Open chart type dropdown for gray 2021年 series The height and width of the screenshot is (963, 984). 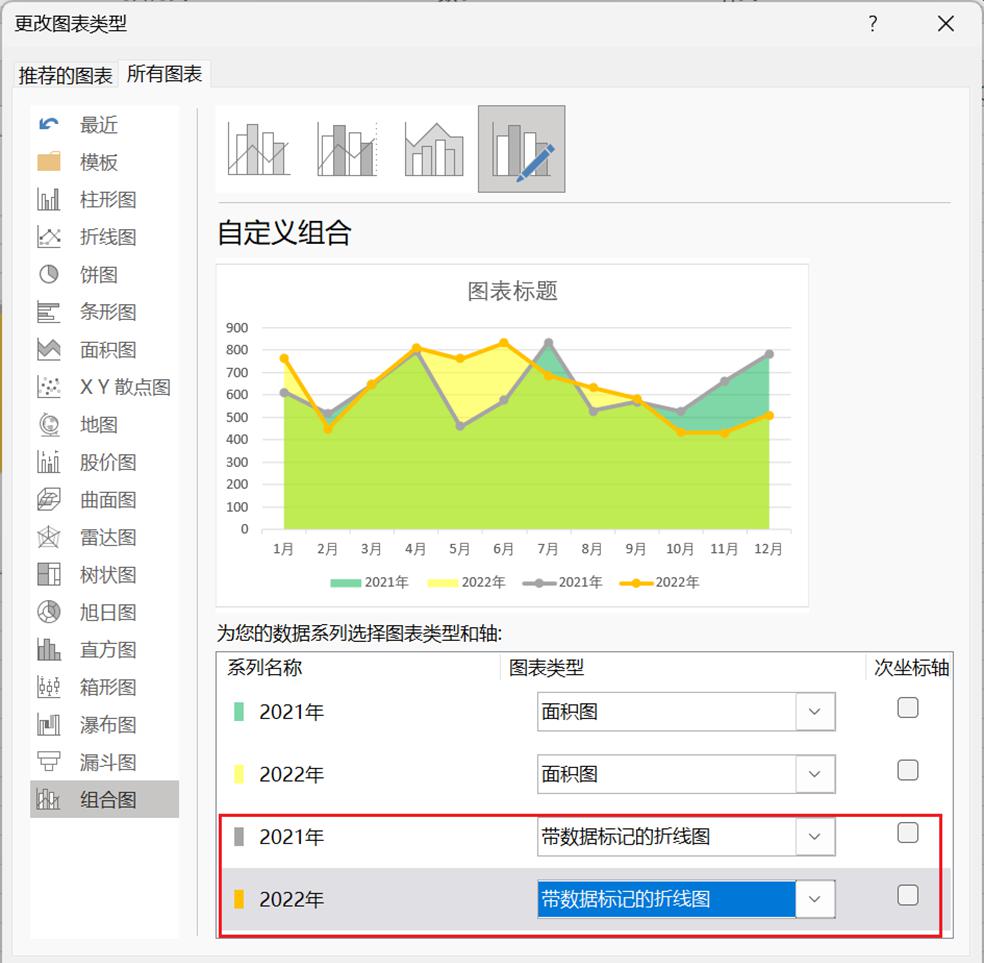[x=815, y=836]
